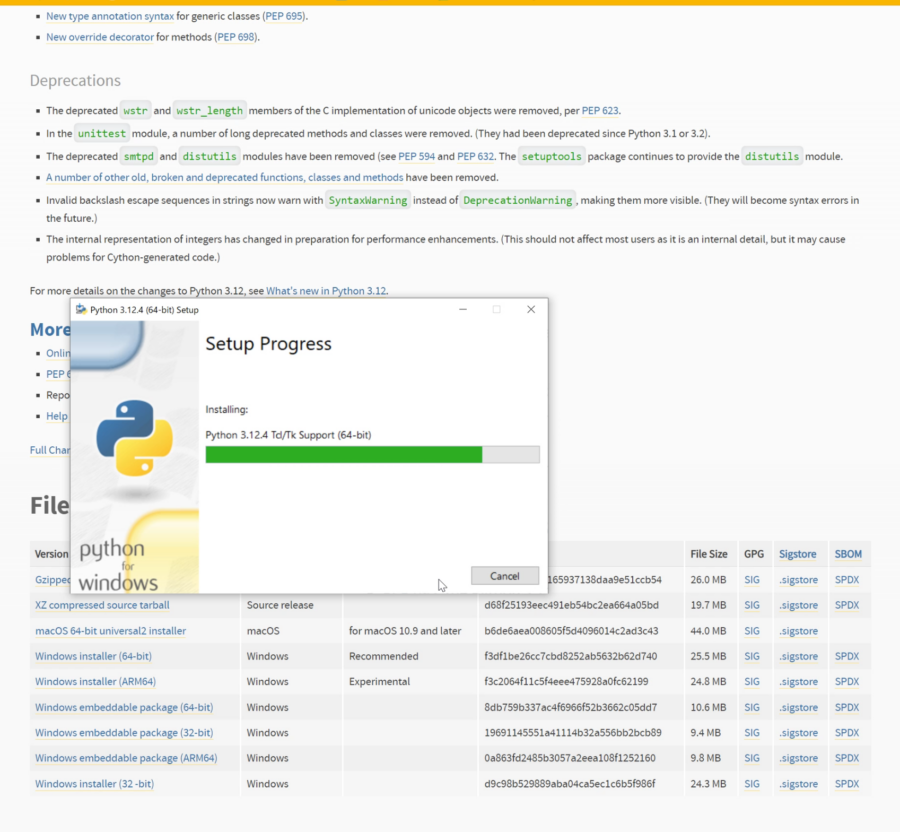Open SPDX in the 26.0 MB row
Viewport: 900px width, 832px height.
point(847,580)
